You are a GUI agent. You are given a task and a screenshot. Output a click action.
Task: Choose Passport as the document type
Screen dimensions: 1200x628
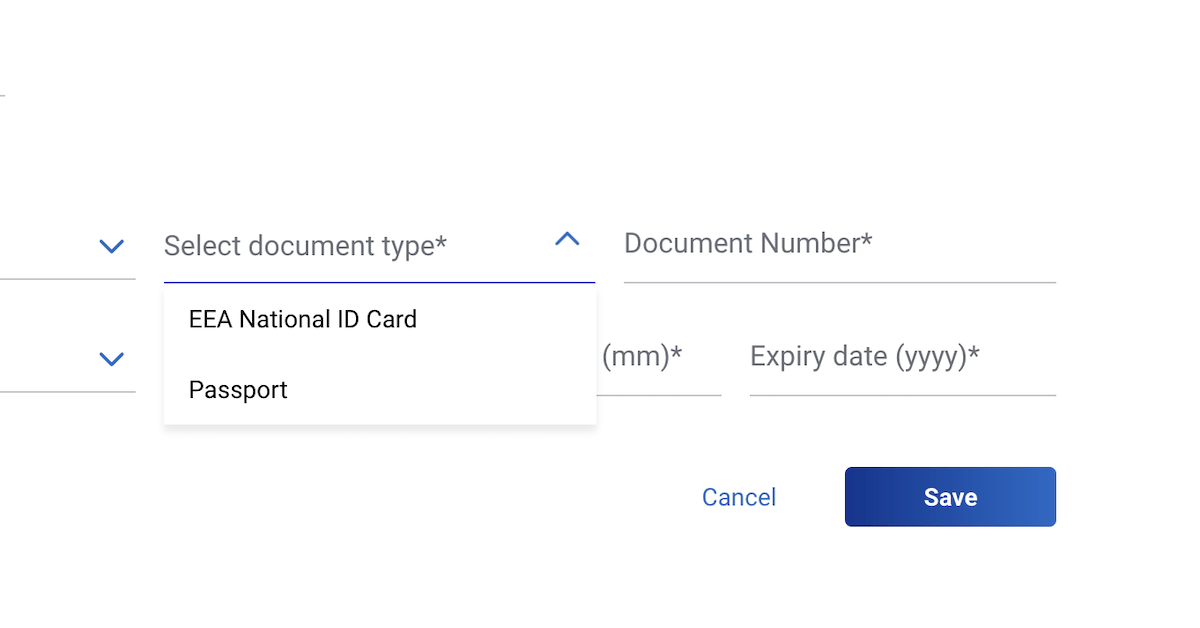[238, 390]
